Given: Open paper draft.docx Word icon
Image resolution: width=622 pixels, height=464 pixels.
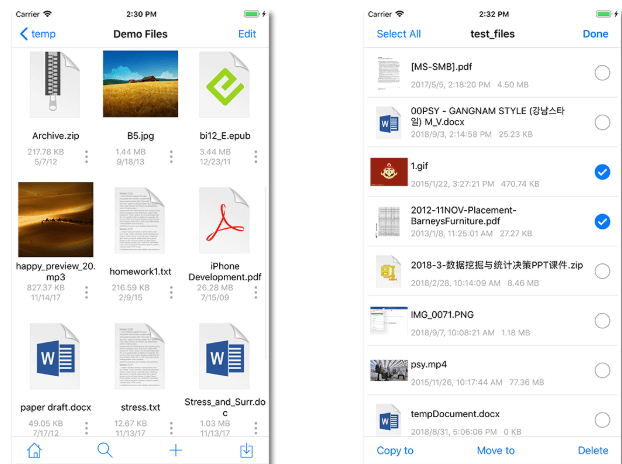Looking at the screenshot, I should click(55, 358).
